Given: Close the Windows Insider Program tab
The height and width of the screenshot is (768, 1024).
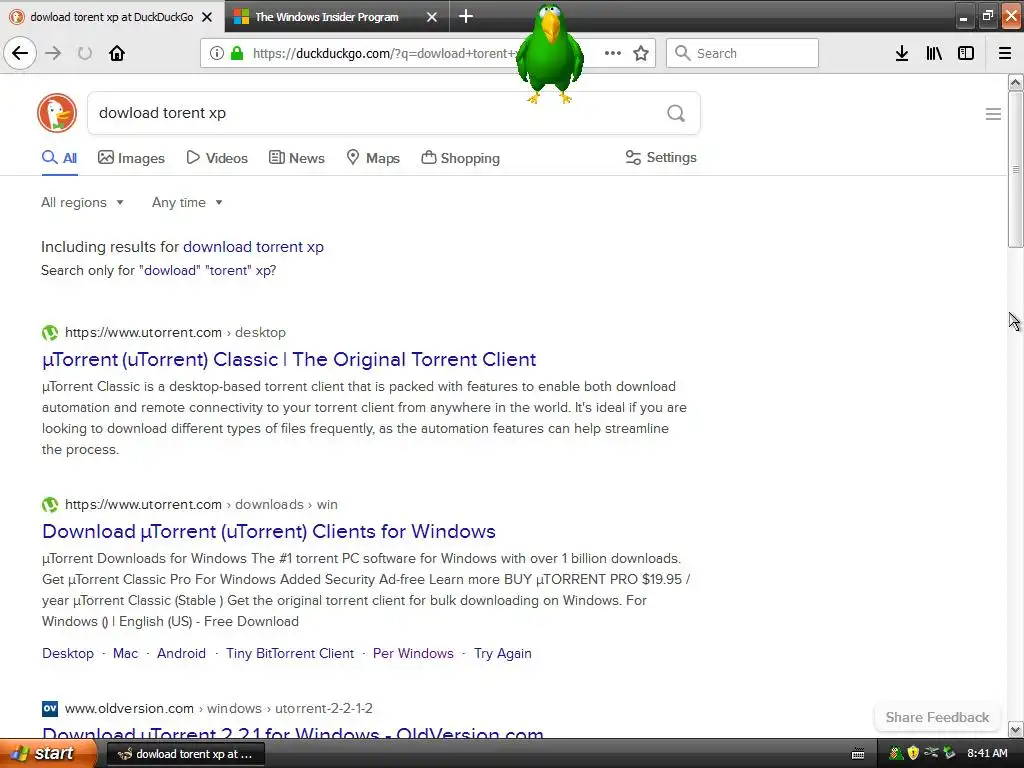Looking at the screenshot, I should [432, 17].
